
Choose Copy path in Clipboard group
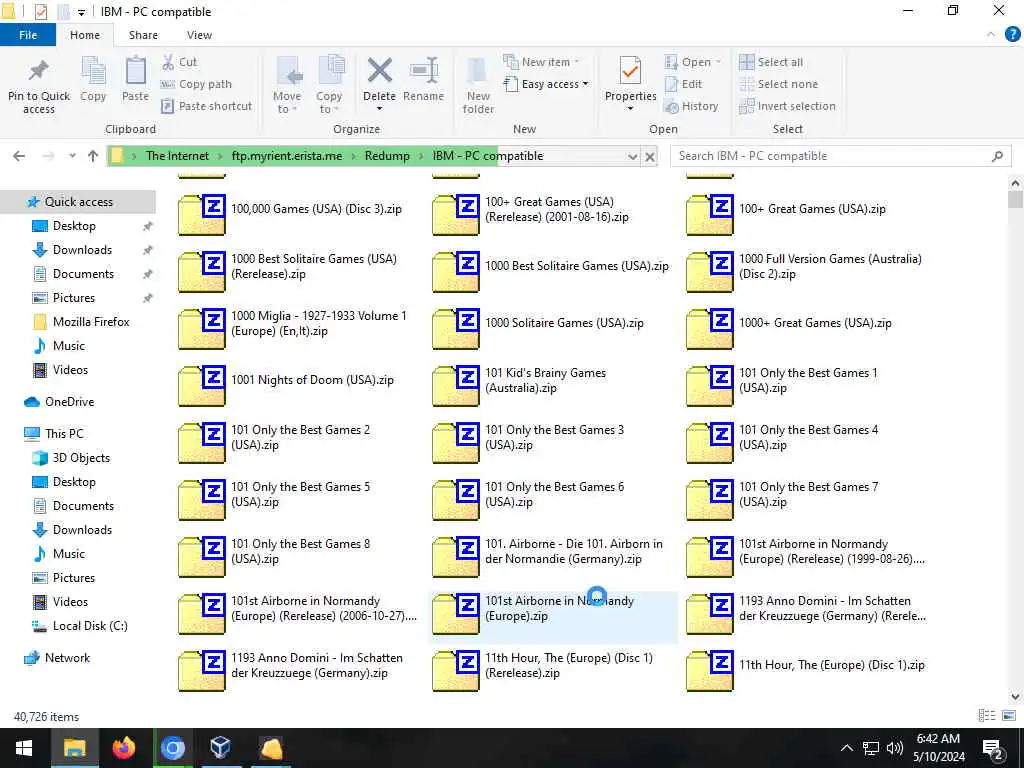click(196, 84)
